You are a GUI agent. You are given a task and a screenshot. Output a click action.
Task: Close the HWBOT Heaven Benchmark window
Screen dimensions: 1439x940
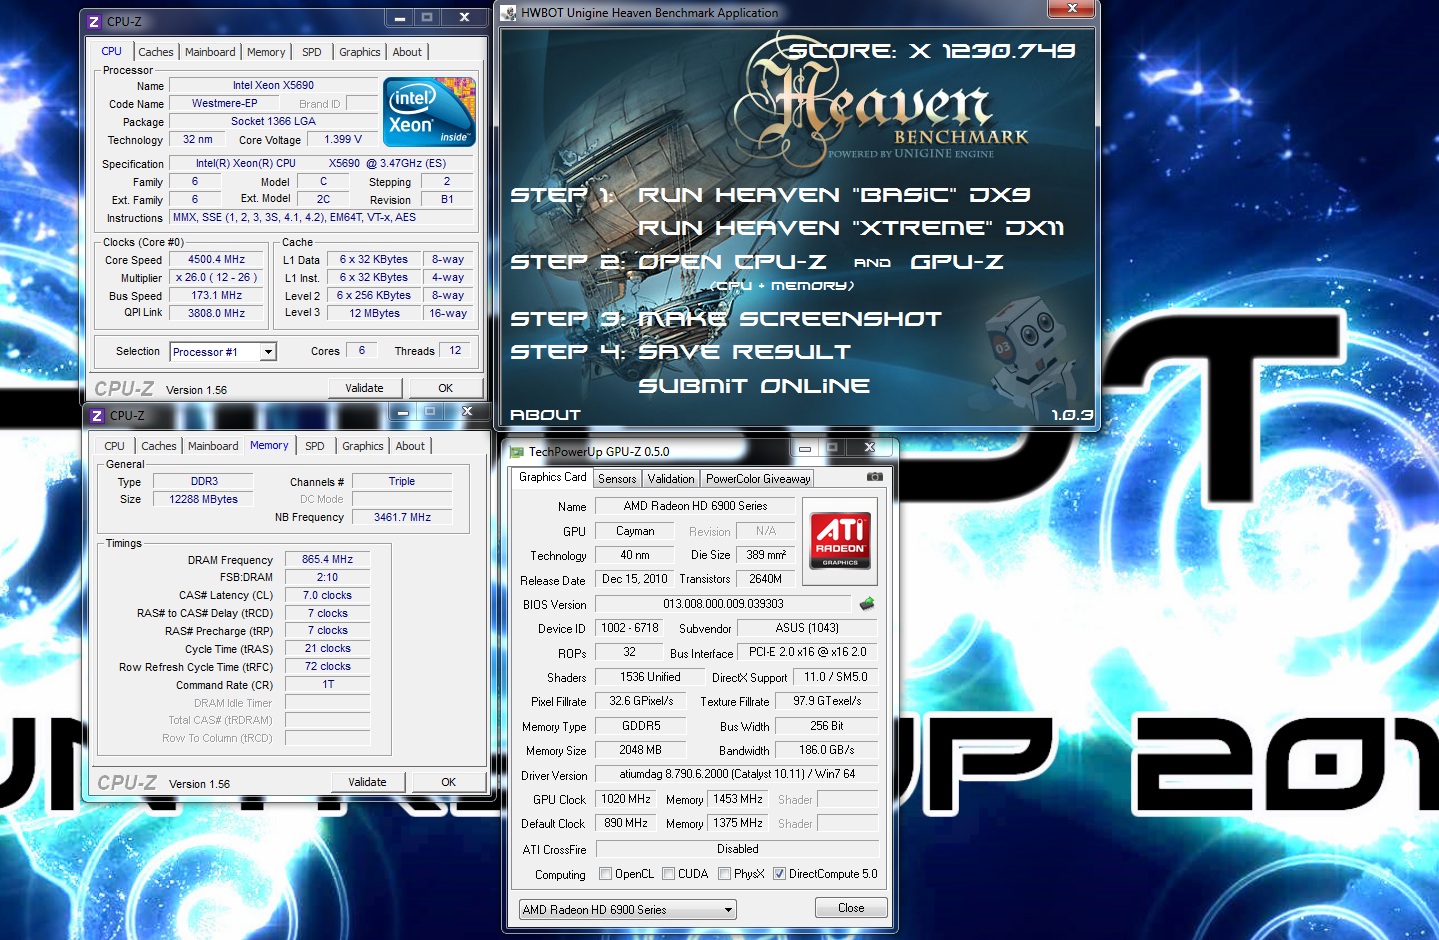1072,8
